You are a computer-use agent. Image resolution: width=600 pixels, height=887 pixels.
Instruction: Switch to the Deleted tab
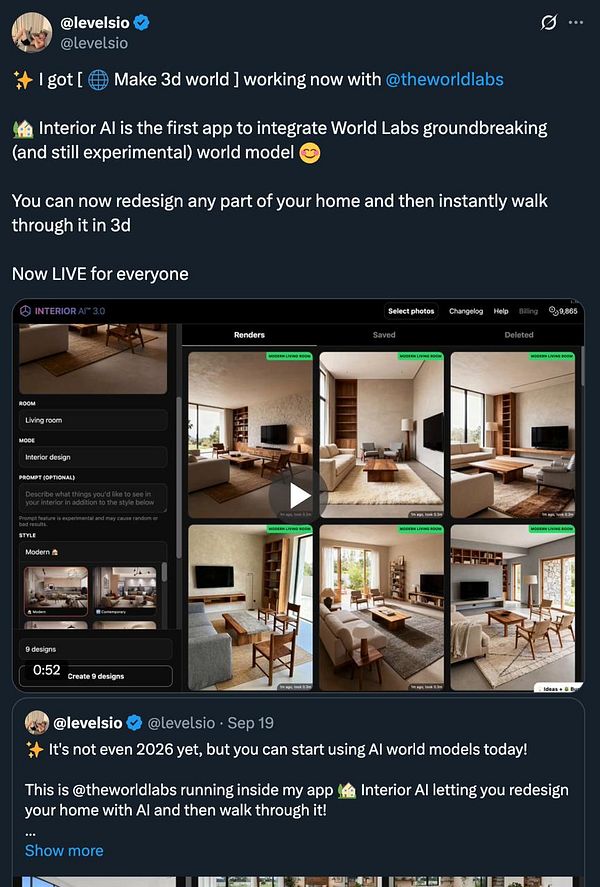coord(518,335)
